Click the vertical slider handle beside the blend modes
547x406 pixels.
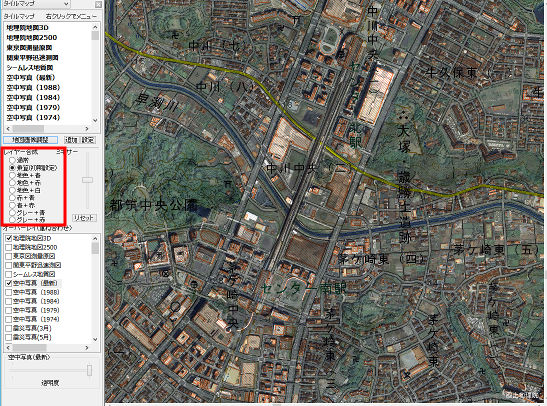point(87,180)
